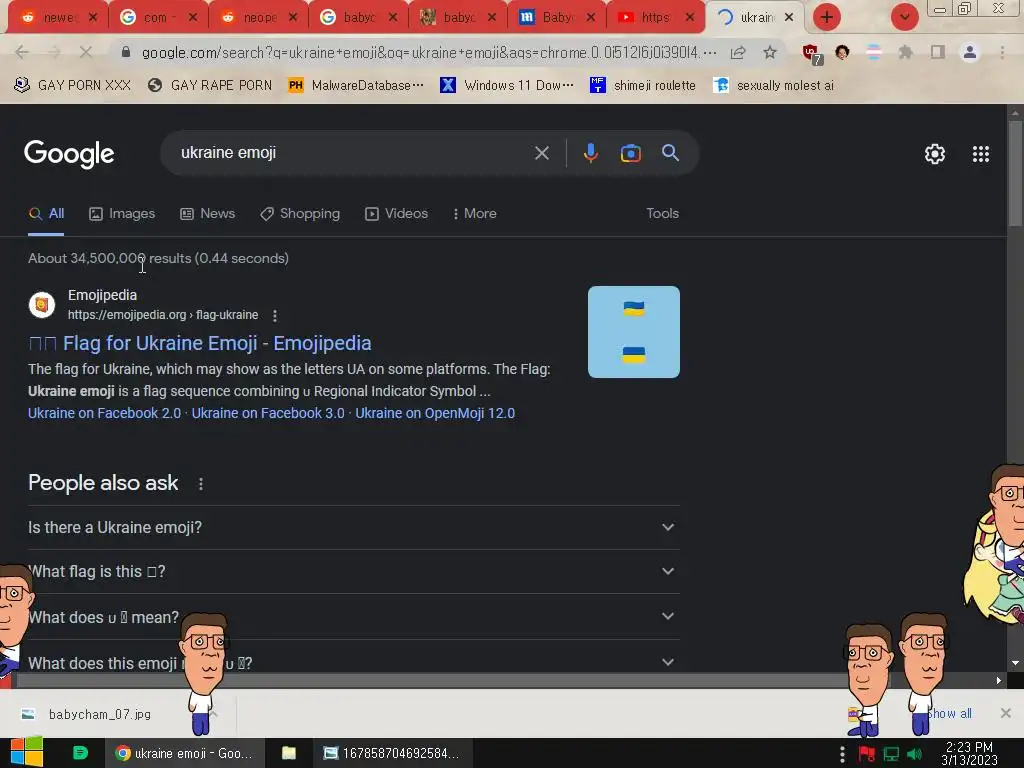Expand "Is there a Ukraine emoji?" question

(x=353, y=527)
